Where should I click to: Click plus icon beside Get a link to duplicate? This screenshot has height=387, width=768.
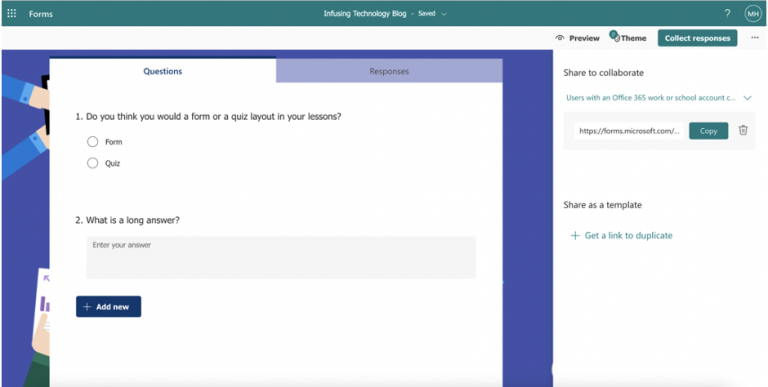[x=575, y=236]
